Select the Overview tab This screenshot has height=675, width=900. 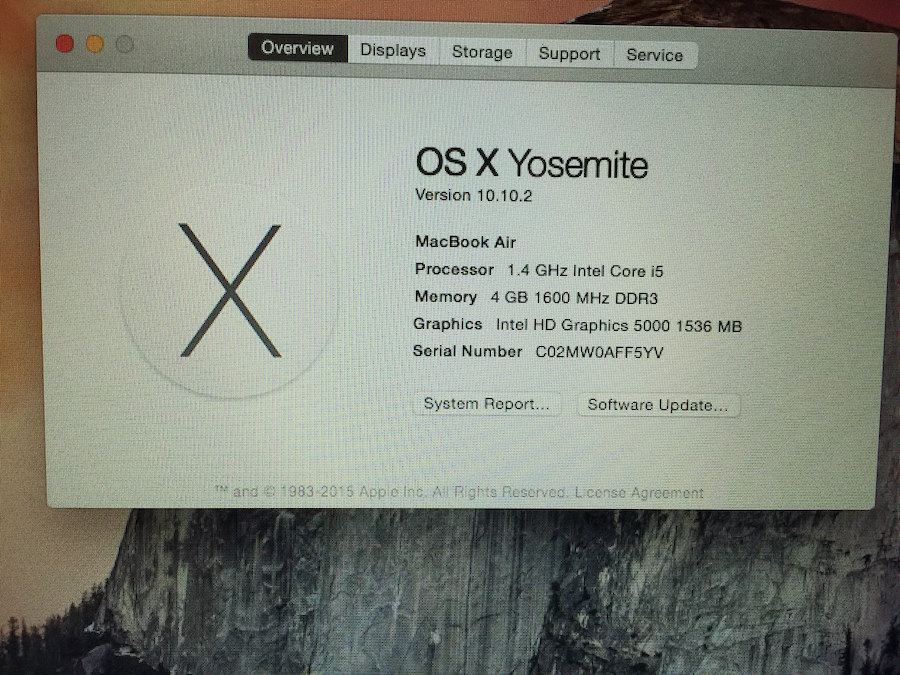298,48
